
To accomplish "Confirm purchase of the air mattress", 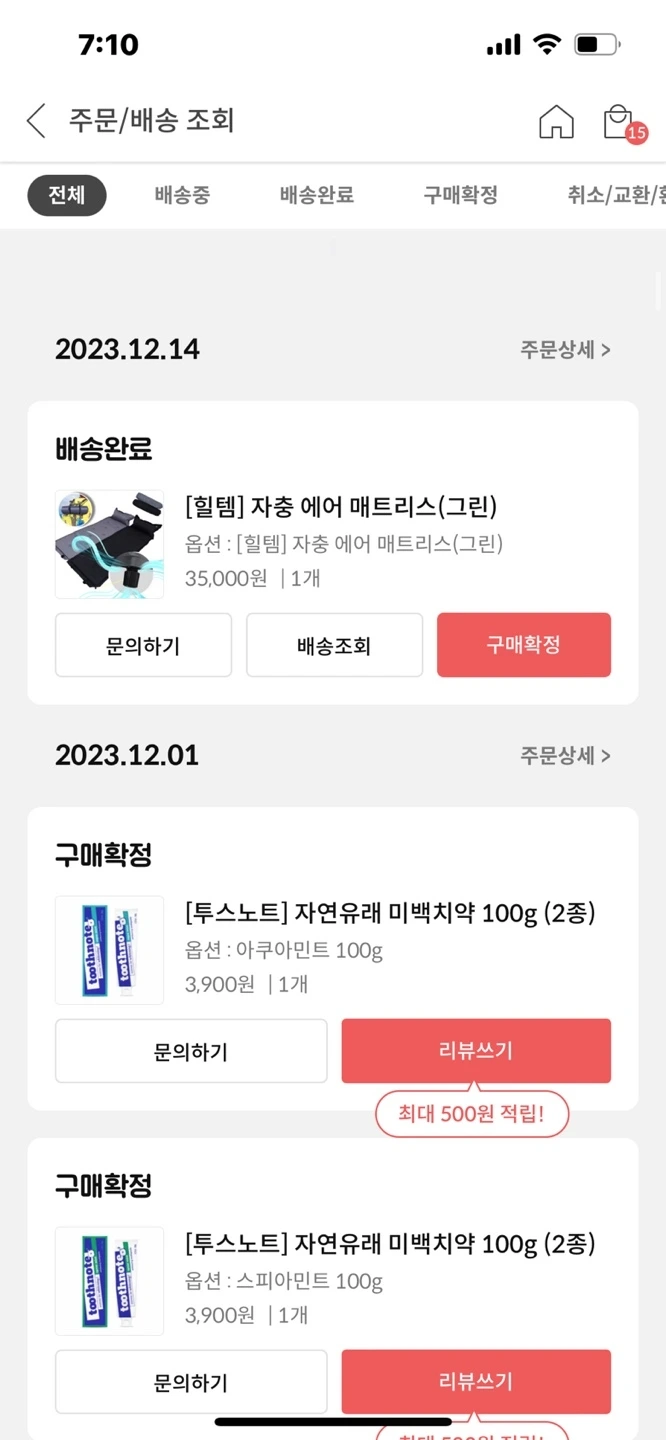I will pos(524,645).
